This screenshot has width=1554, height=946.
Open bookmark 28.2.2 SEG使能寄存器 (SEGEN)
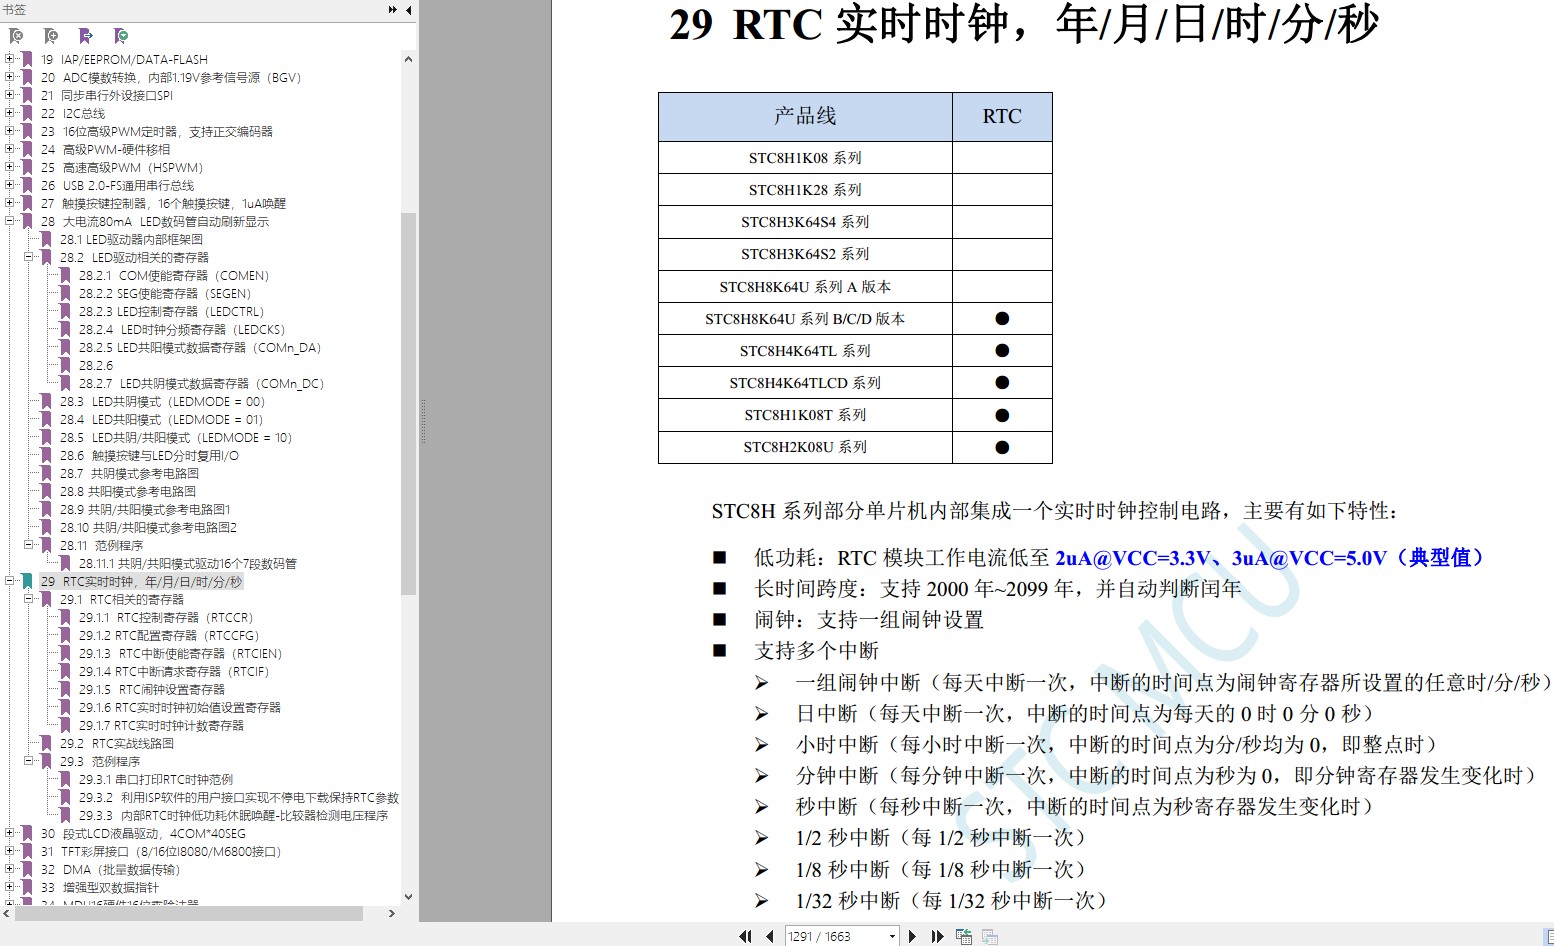pos(165,293)
